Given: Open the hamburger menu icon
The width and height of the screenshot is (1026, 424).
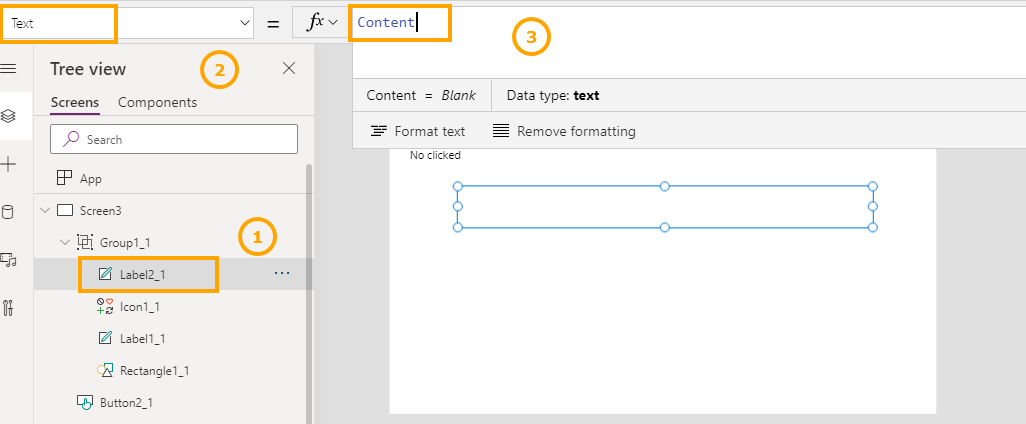Looking at the screenshot, I should coord(9,68).
